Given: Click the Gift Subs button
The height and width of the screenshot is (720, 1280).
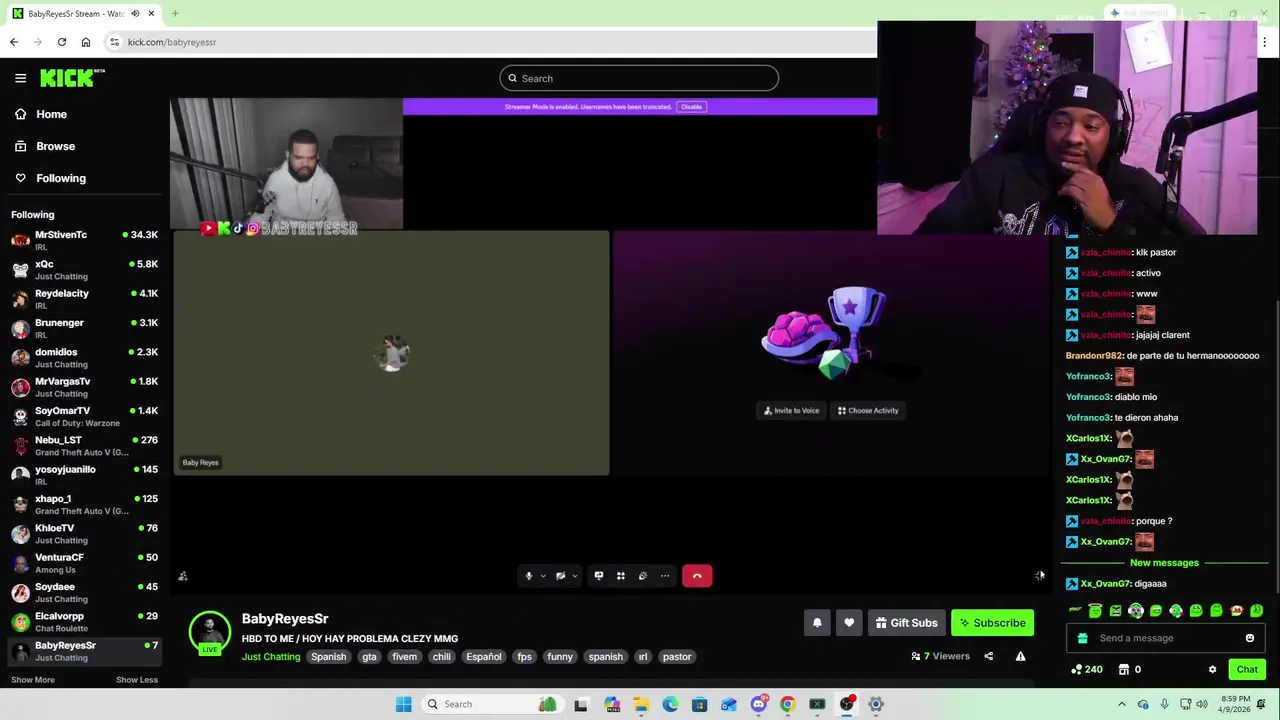Looking at the screenshot, I should pos(906,623).
